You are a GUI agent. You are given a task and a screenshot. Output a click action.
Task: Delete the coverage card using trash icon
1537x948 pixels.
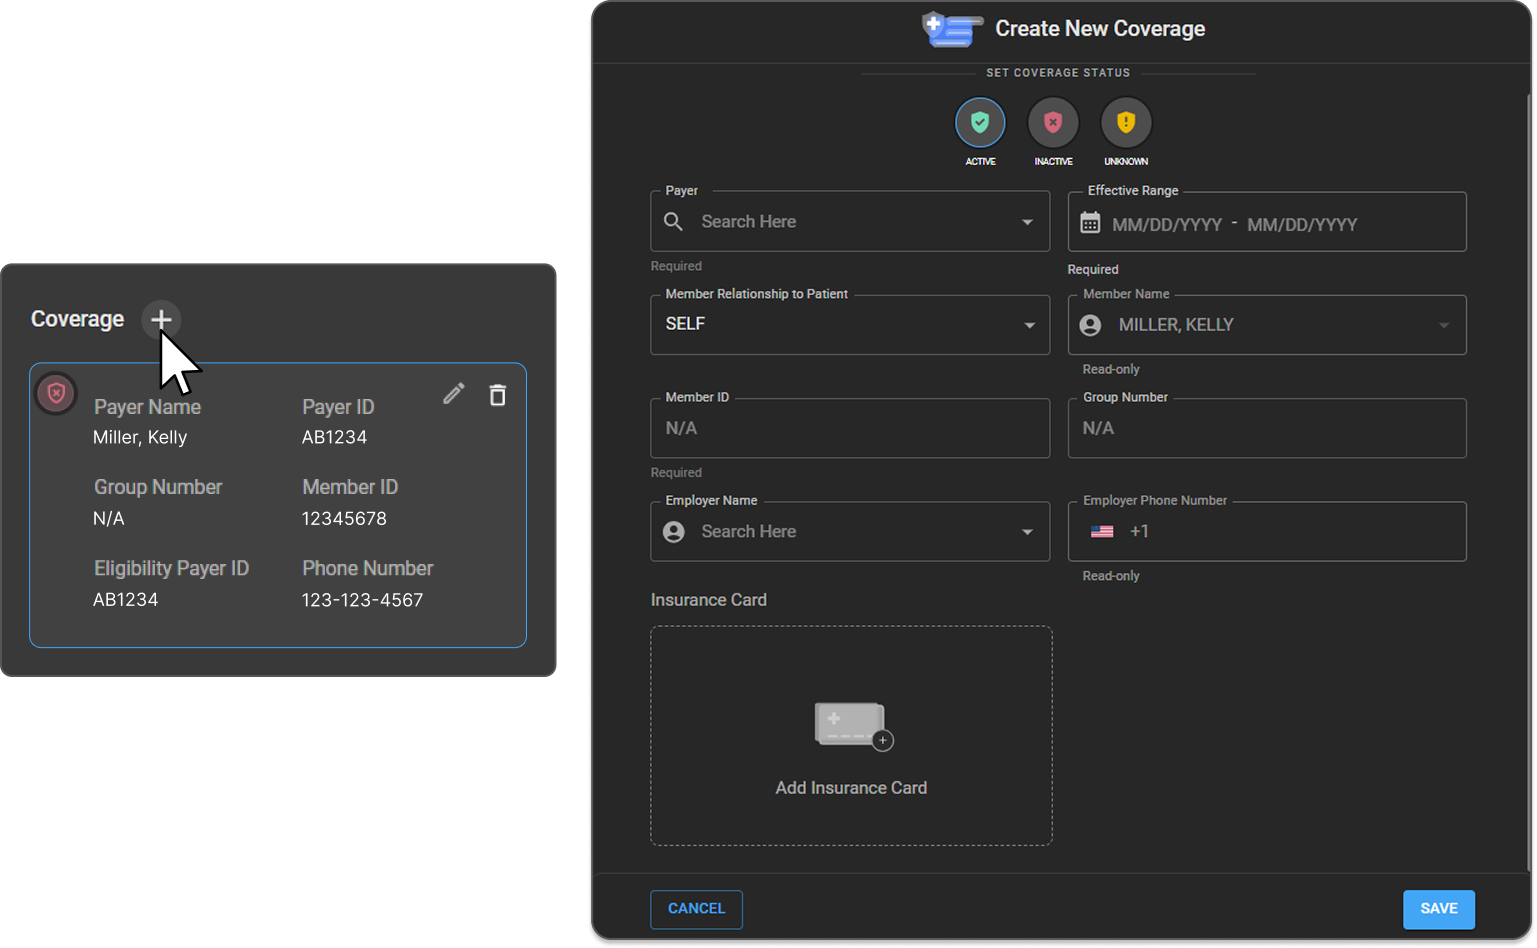(x=497, y=395)
